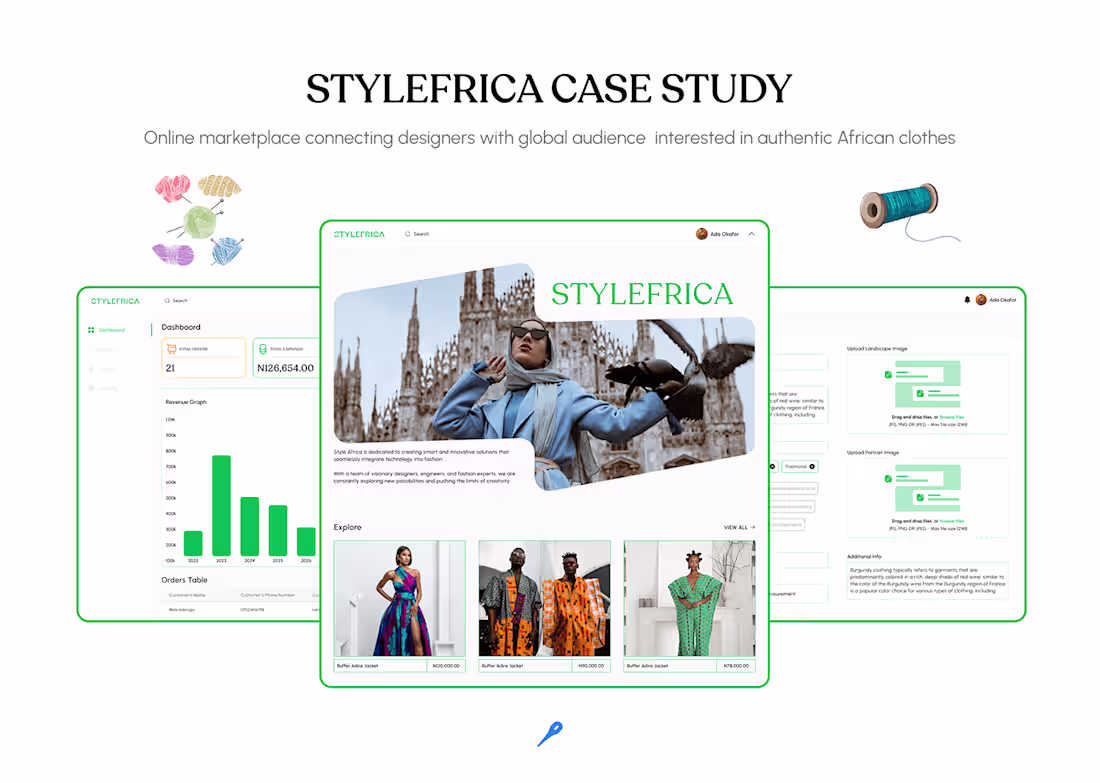Click the blue pen cursor icon below the mockups
This screenshot has width=1100, height=783.
coord(548,733)
